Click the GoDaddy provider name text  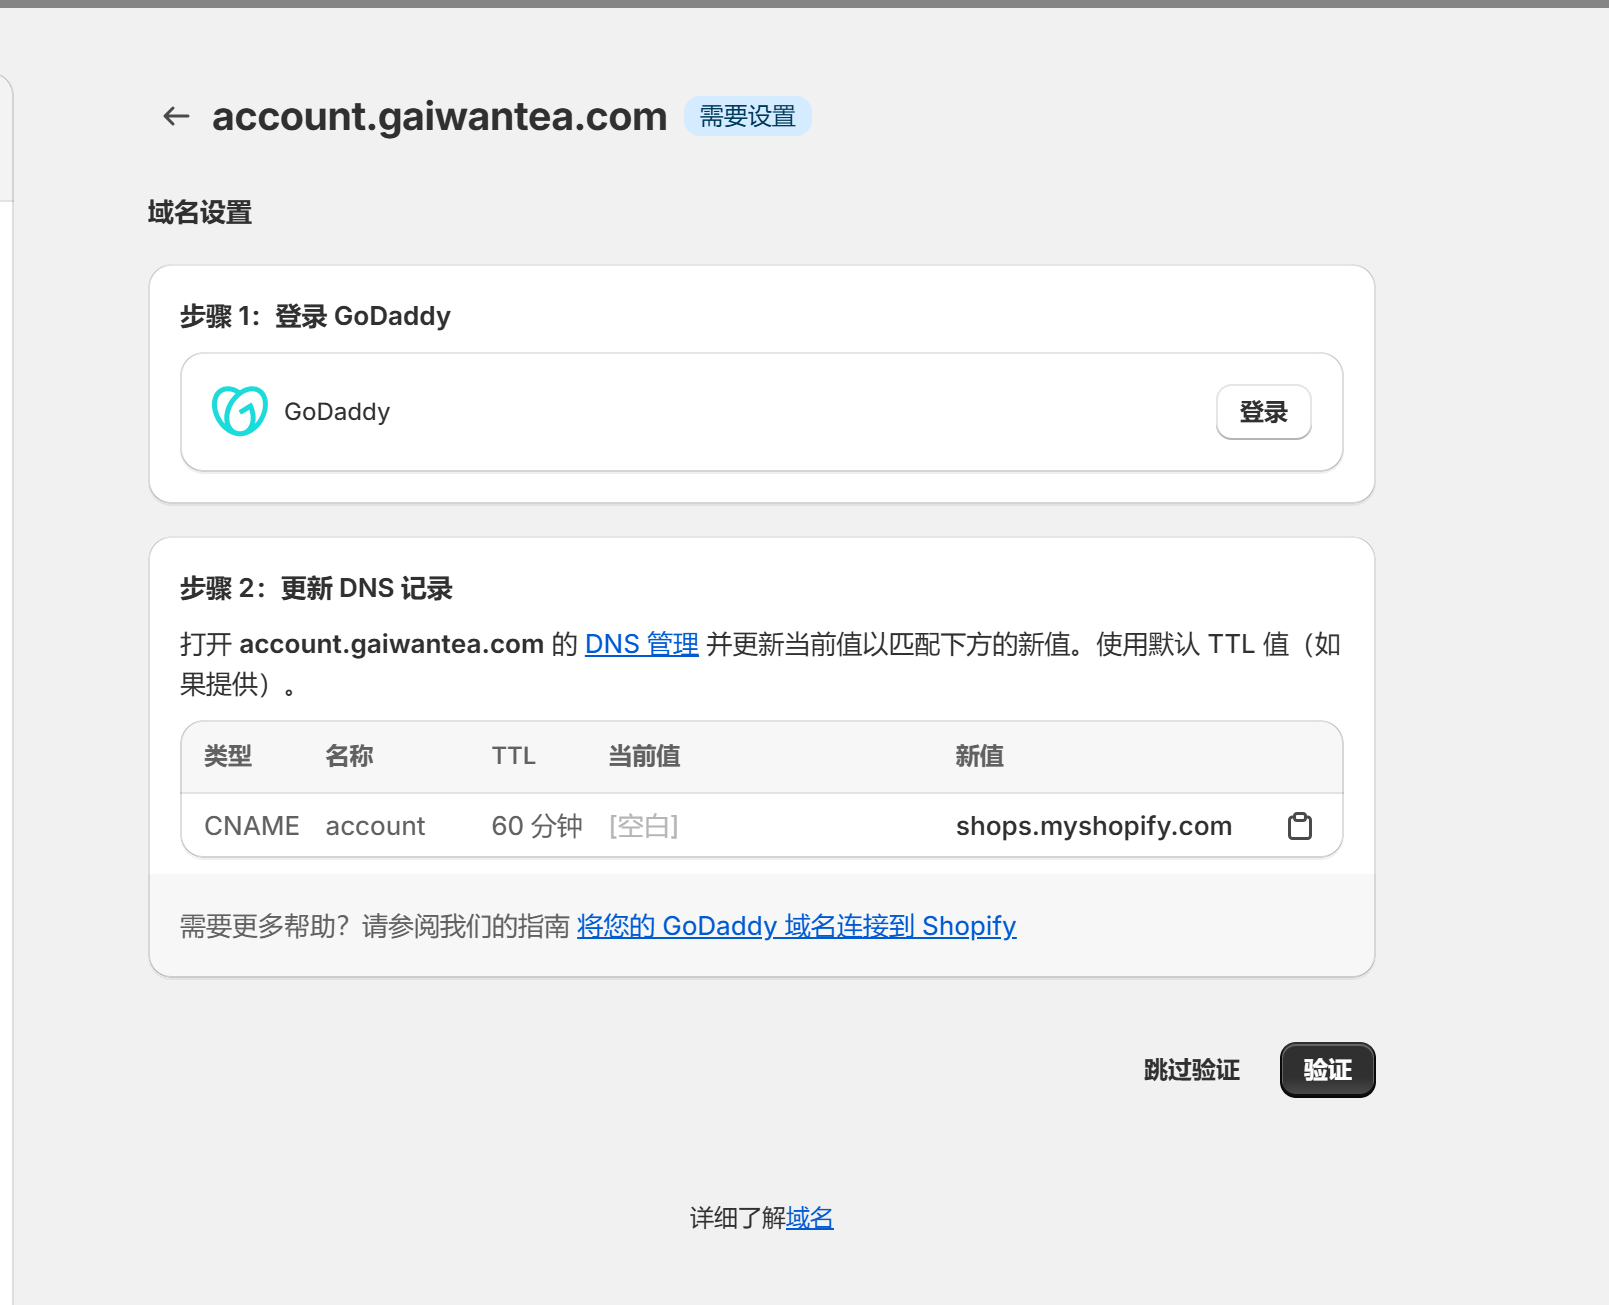337,412
